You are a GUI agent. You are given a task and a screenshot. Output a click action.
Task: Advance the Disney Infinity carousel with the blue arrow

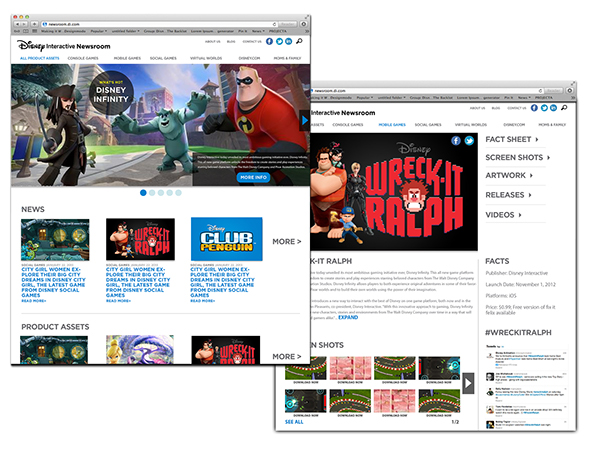(x=305, y=120)
